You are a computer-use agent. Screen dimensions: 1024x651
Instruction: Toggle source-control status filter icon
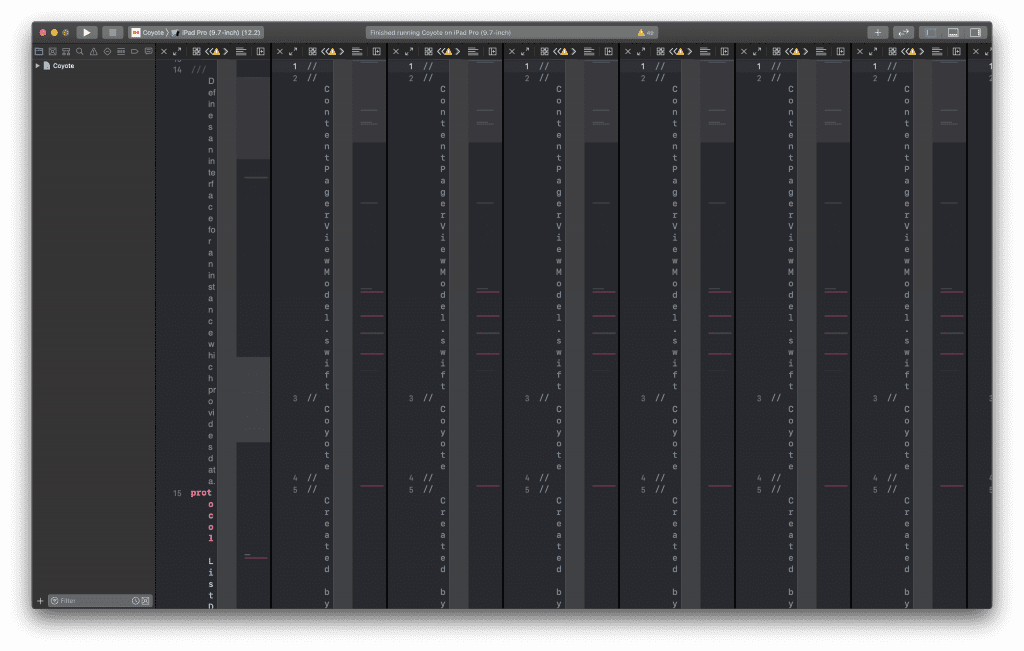coord(146,601)
